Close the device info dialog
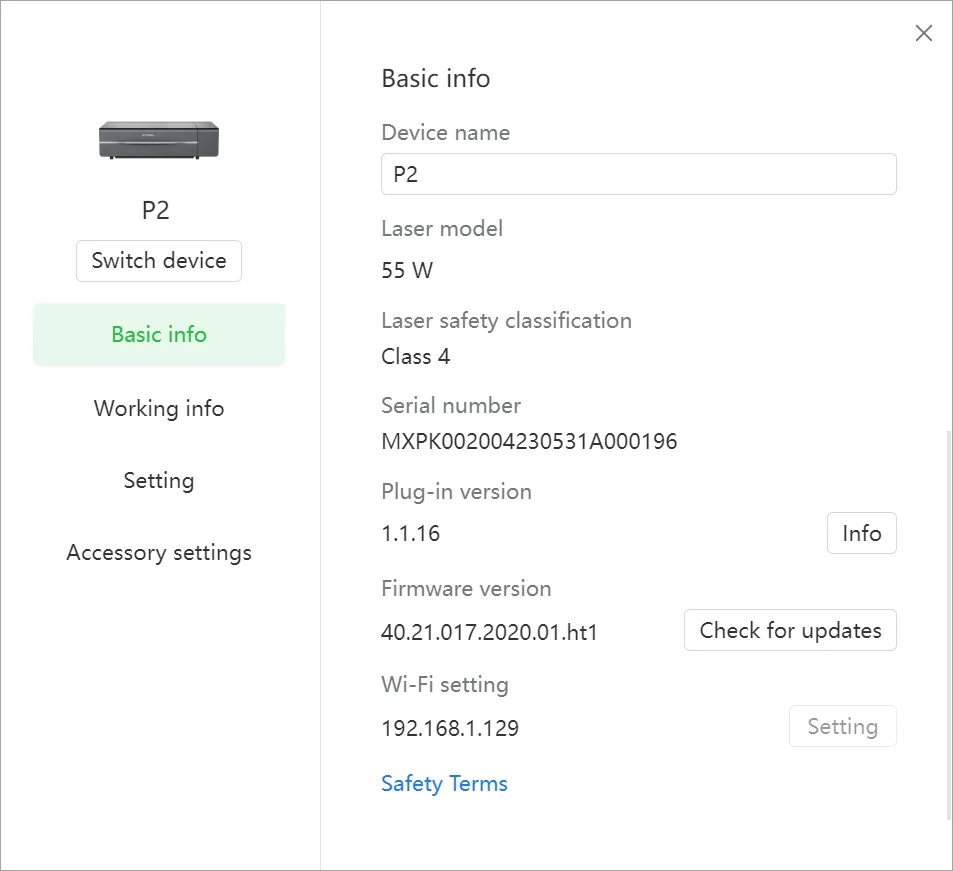Image resolution: width=953 pixels, height=871 pixels. point(923,33)
